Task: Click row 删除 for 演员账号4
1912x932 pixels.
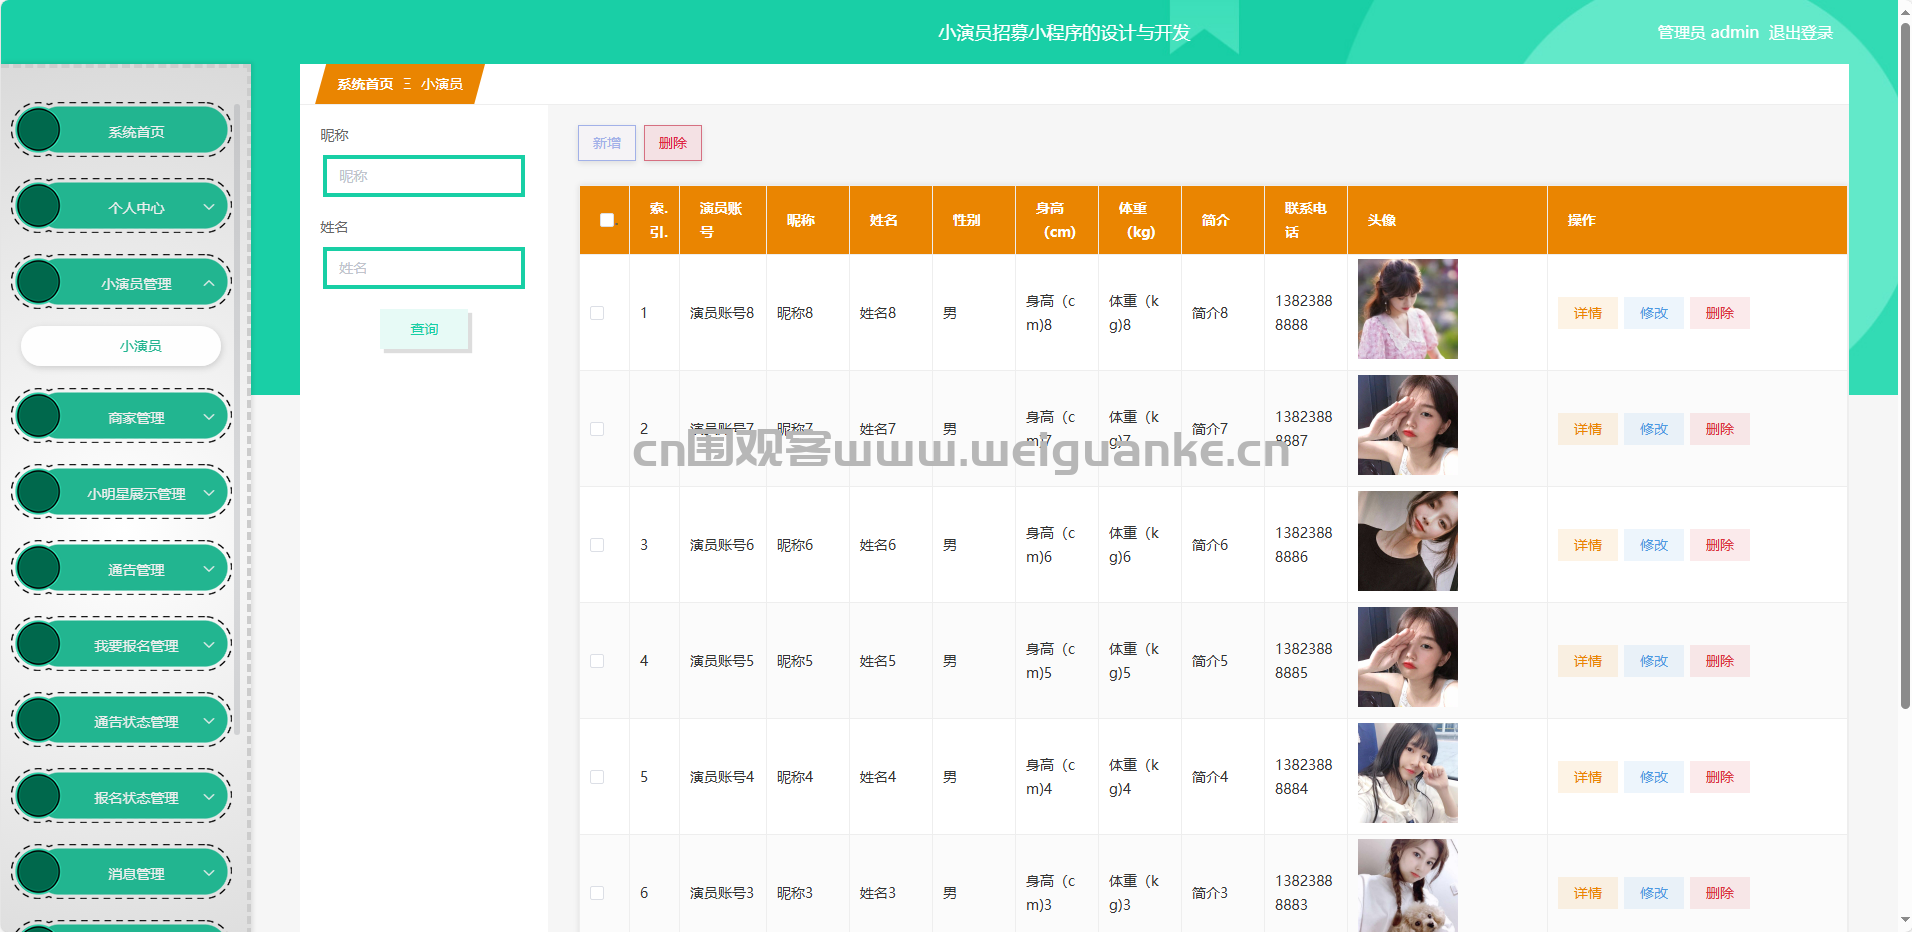Action: tap(1720, 777)
